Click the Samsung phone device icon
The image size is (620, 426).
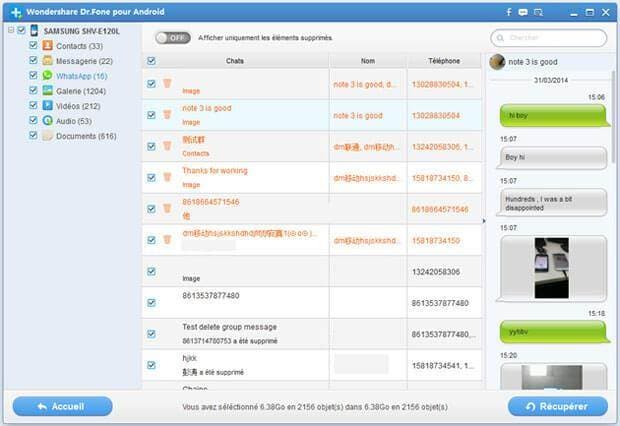tap(34, 30)
